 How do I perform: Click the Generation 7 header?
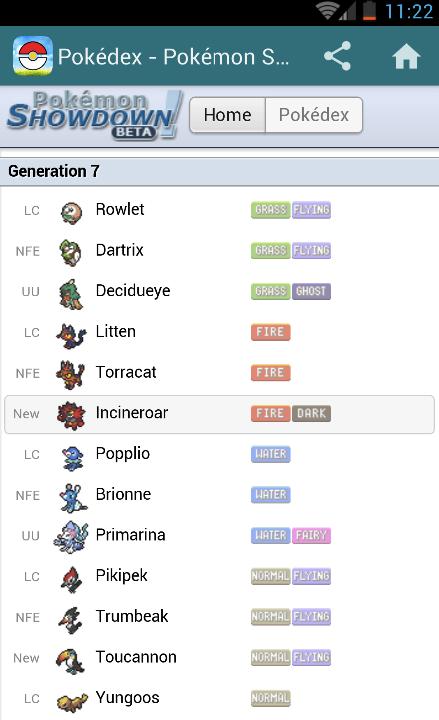pyautogui.click(x=220, y=171)
